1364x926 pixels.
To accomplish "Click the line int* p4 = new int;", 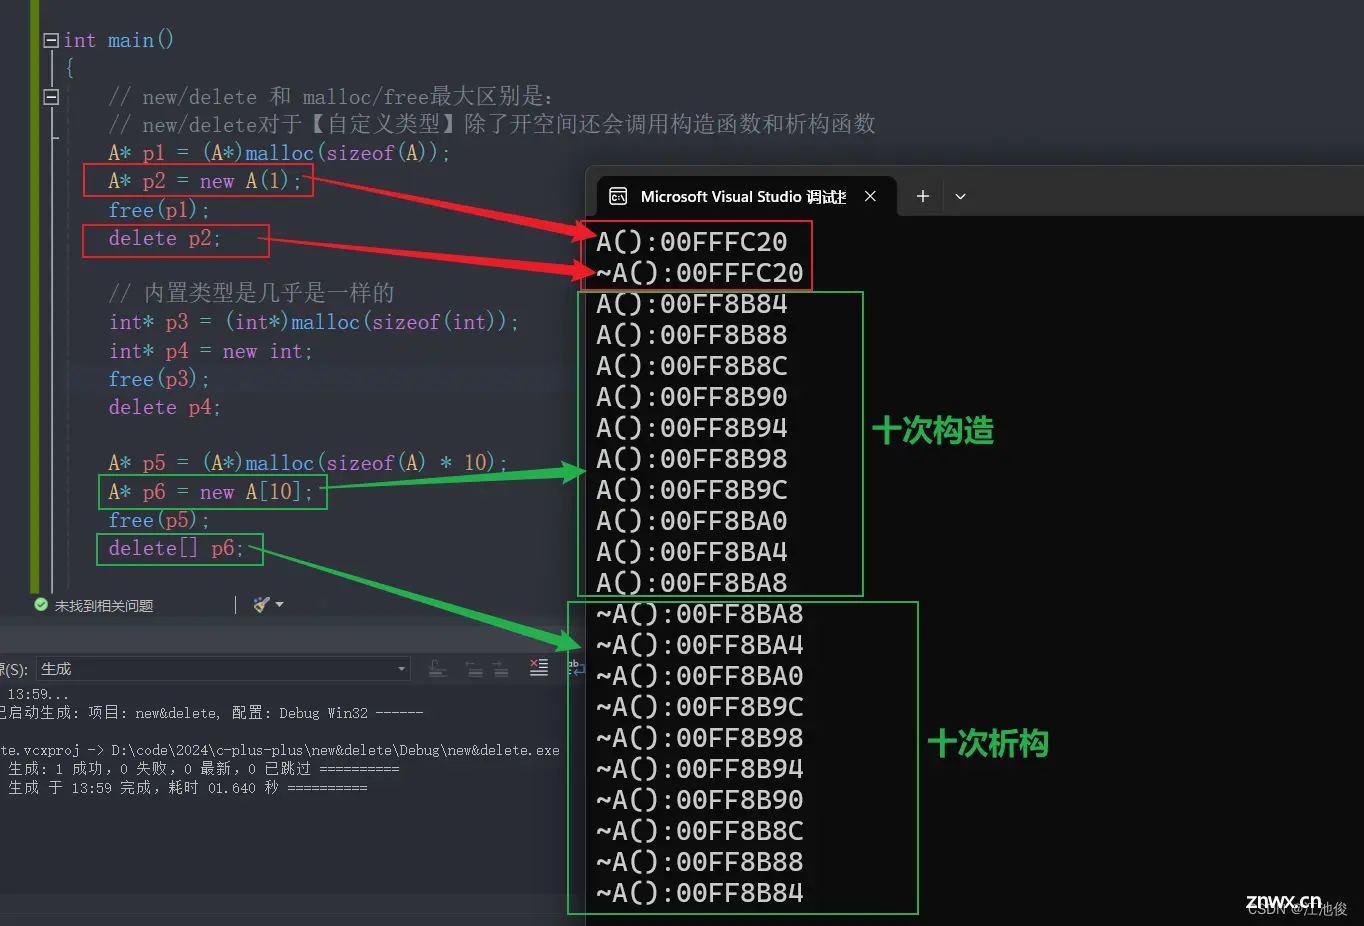I will pos(211,351).
